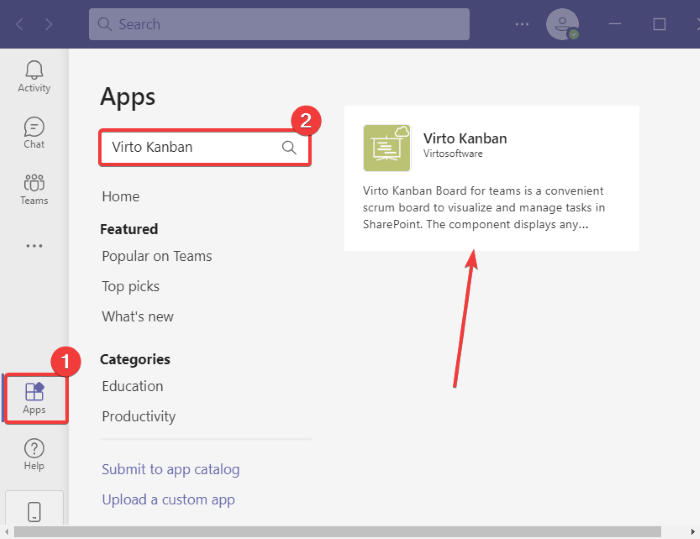Click the mobile app download icon
The image size is (700, 539).
tap(34, 512)
